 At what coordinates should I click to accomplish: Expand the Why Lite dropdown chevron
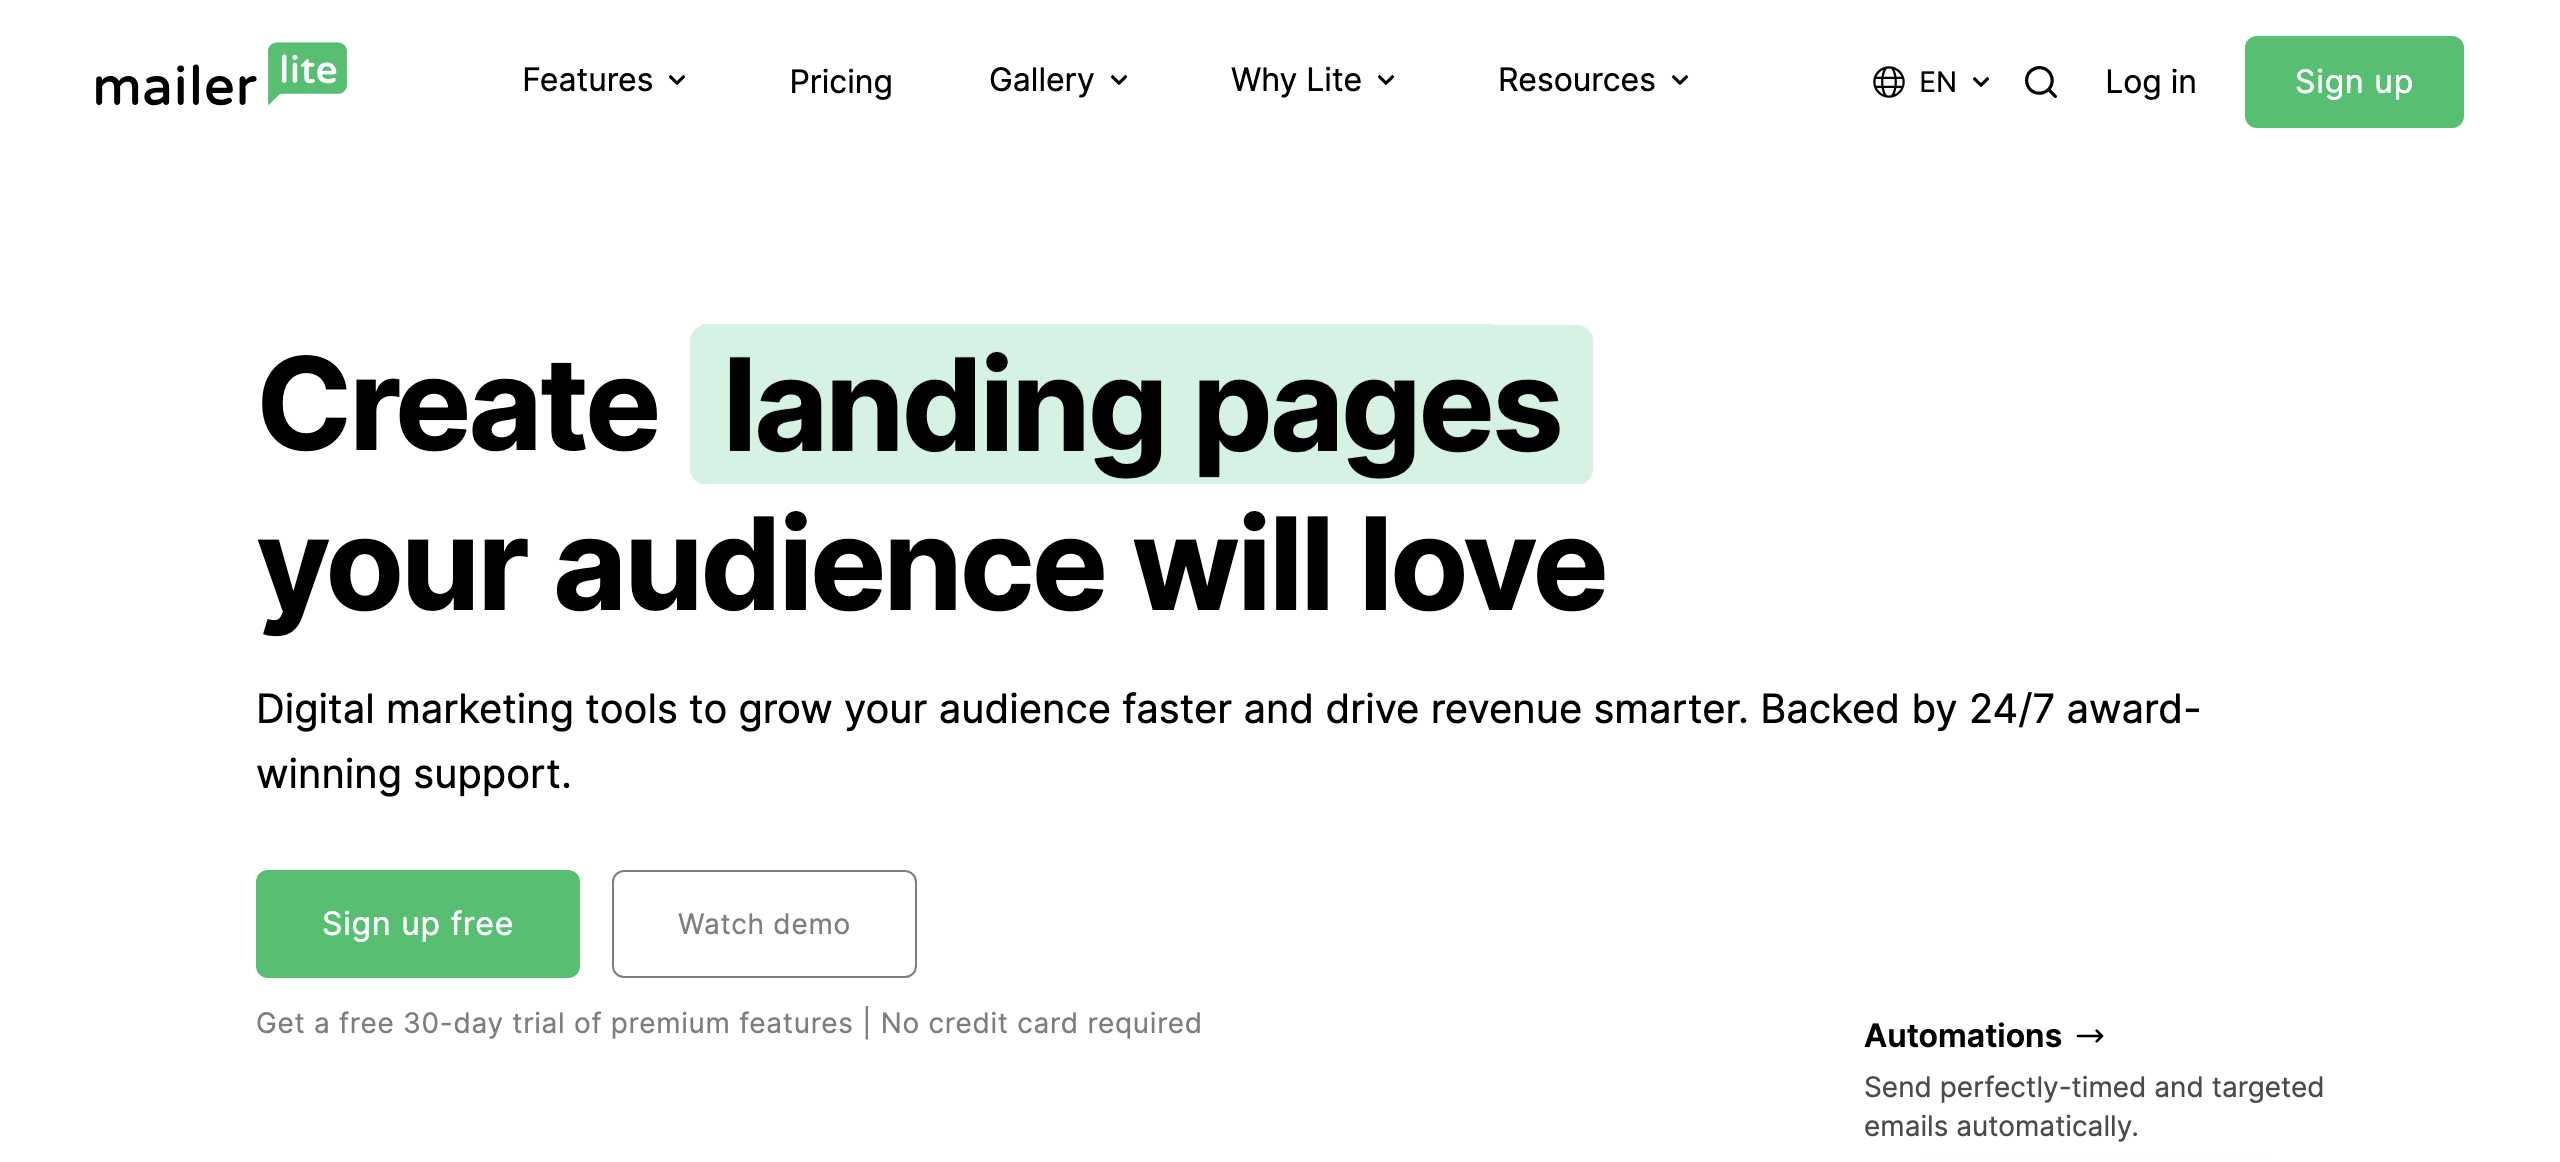coord(1386,80)
